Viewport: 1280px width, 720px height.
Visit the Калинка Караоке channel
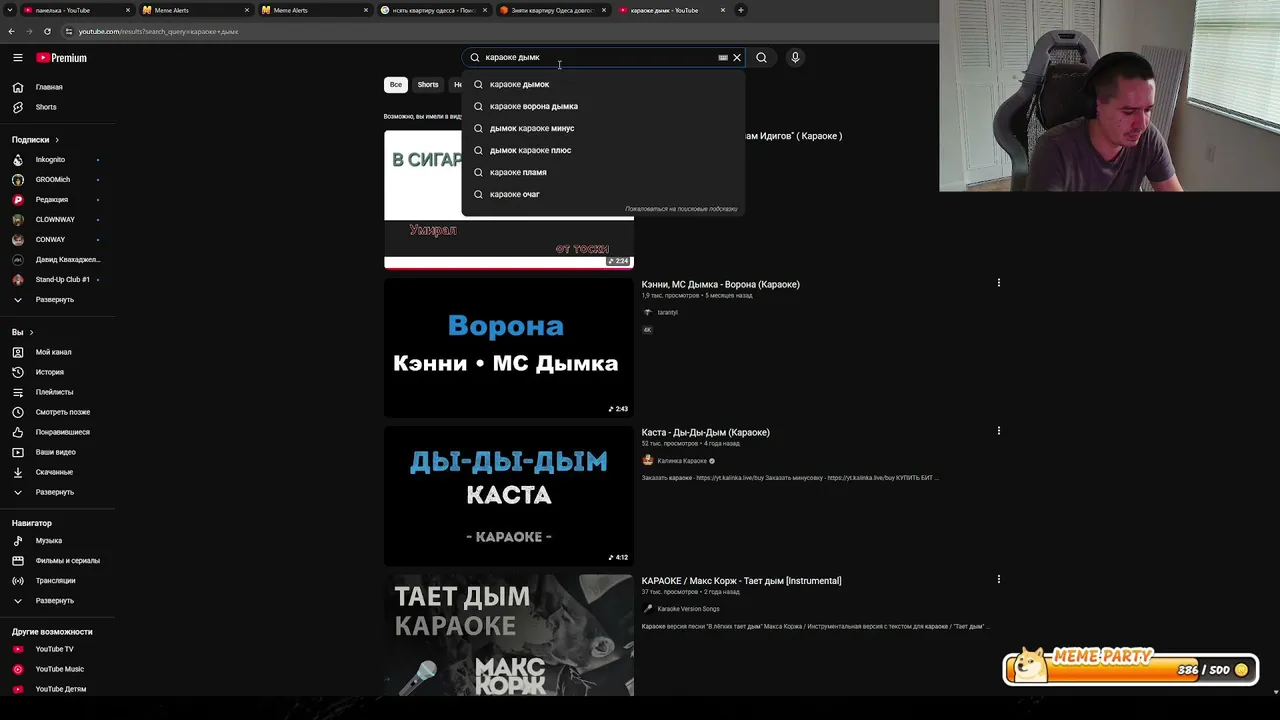coord(682,461)
